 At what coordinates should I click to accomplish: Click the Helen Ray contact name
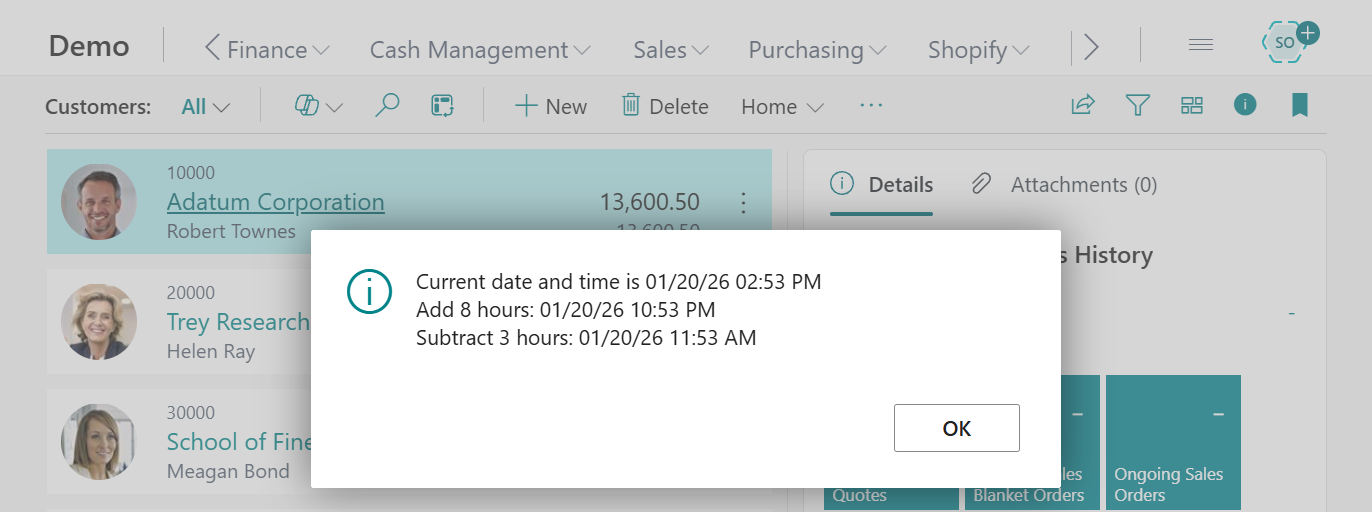(x=211, y=351)
